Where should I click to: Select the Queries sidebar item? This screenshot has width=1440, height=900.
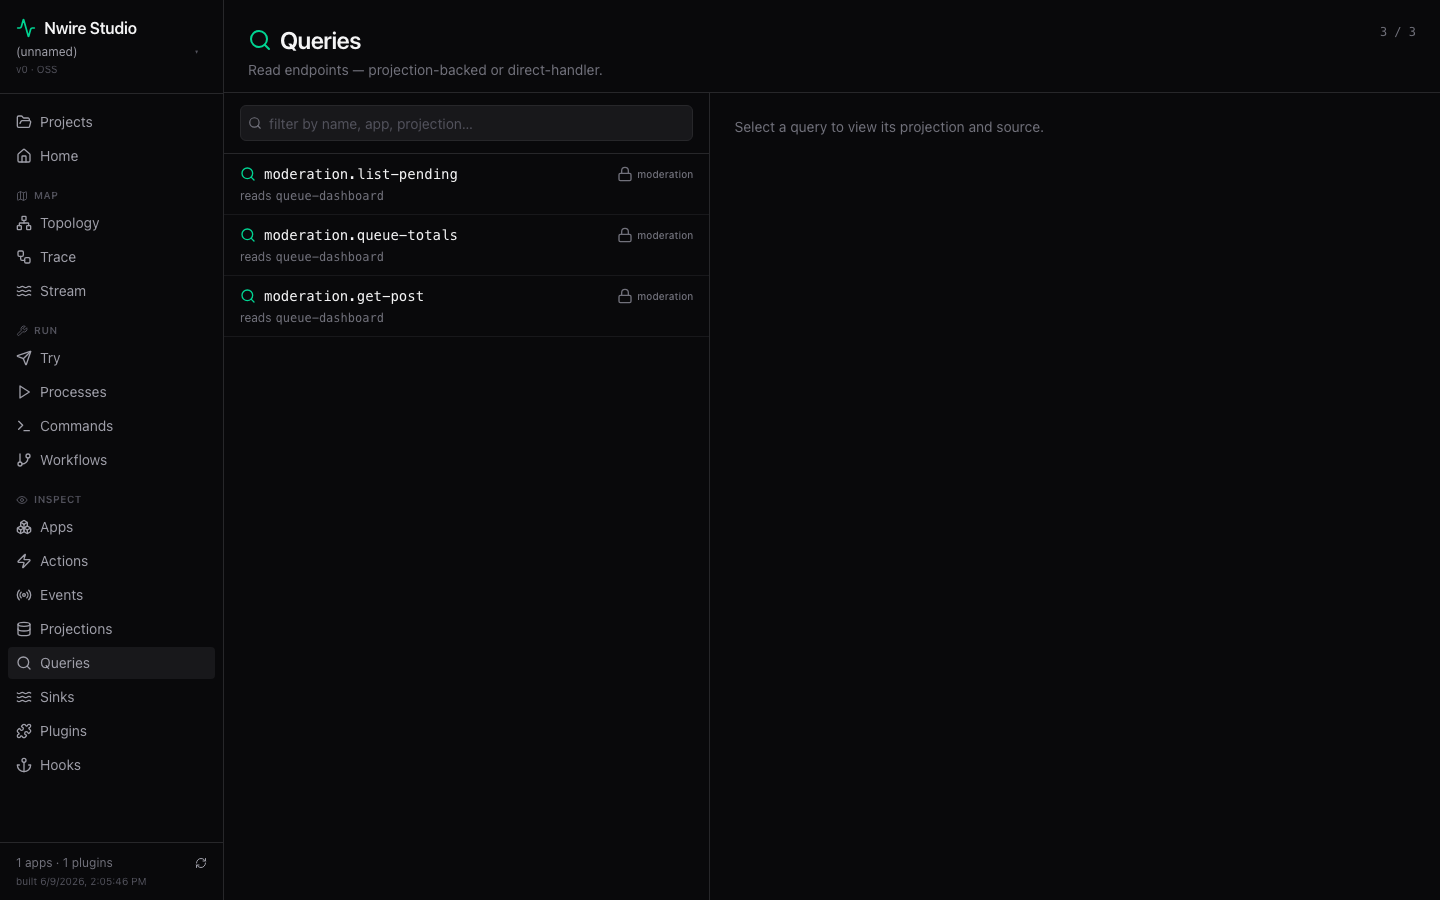coord(111,663)
